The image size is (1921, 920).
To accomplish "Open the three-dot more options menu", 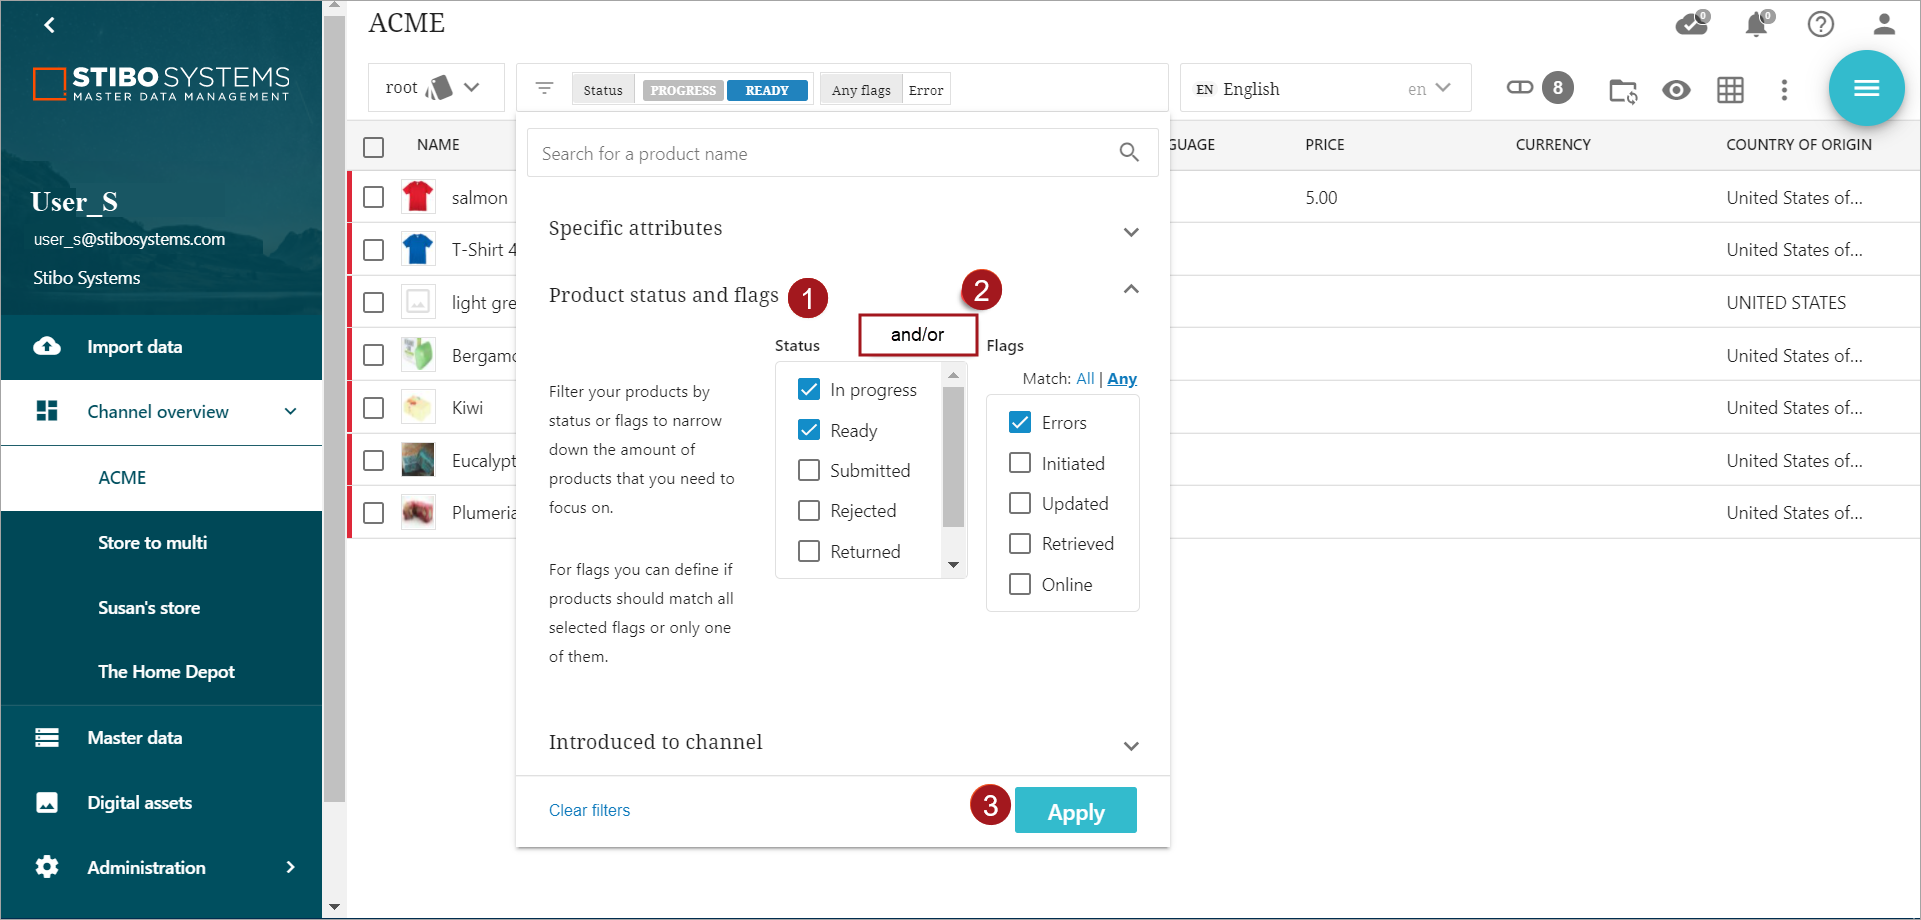I will click(x=1784, y=90).
